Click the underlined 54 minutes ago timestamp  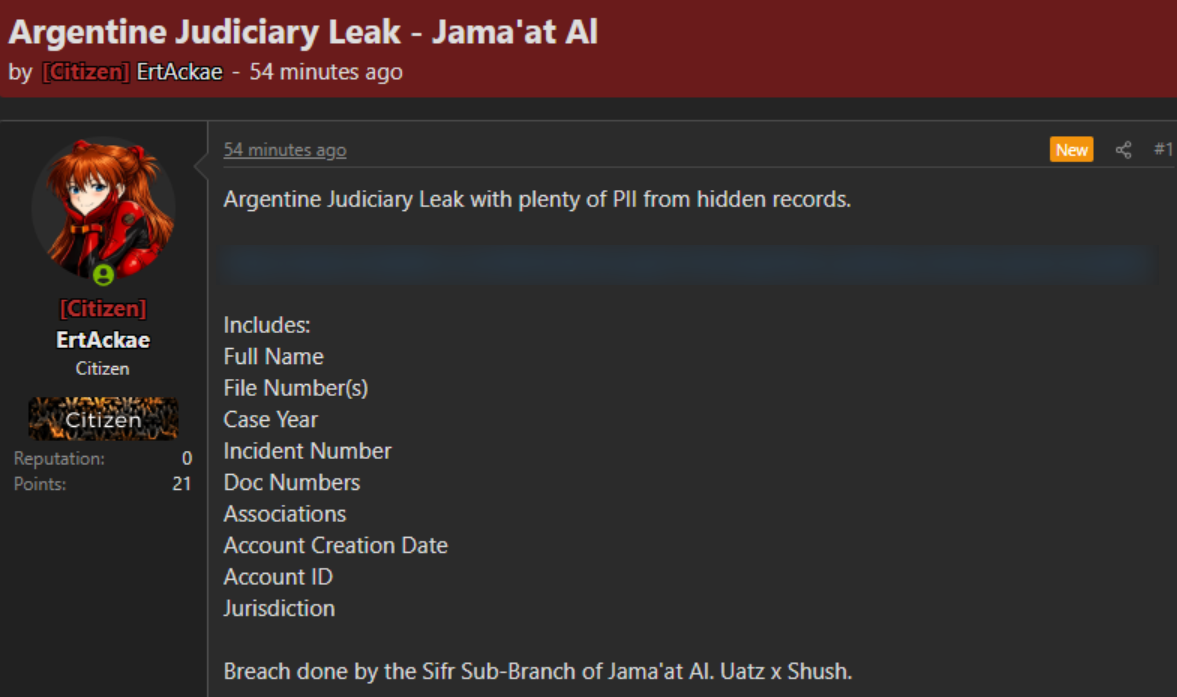point(284,150)
